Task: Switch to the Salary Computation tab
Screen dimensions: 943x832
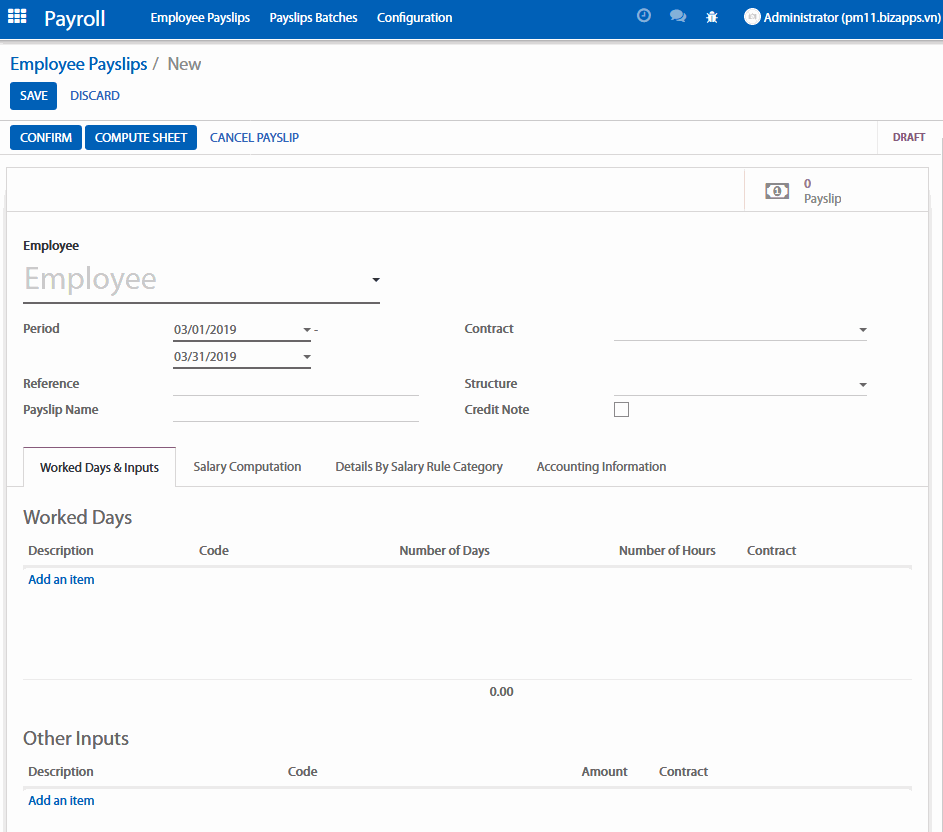Action: (247, 467)
